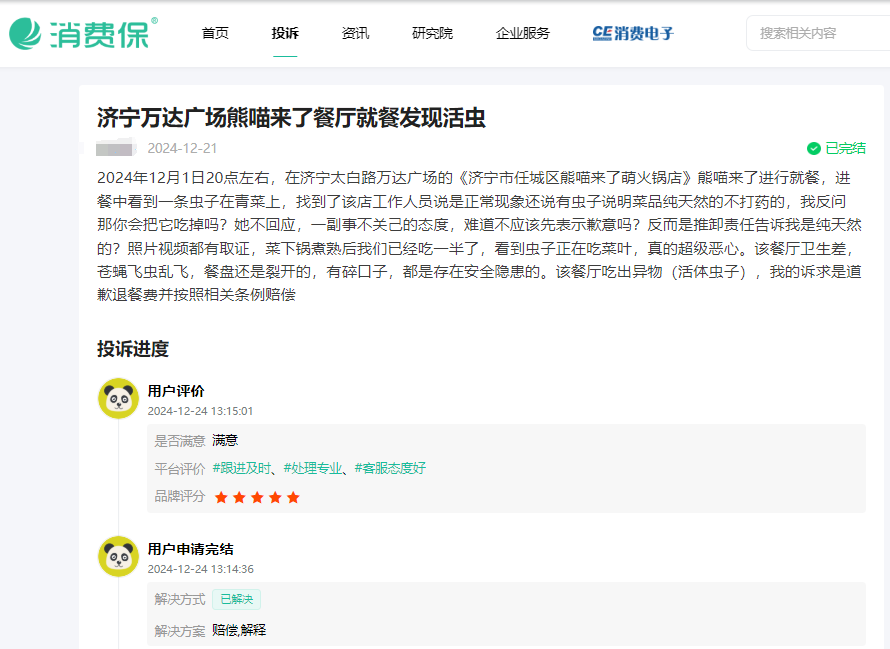Click the 用户申请完结 entry heading
This screenshot has height=649, width=890.
tap(190, 549)
